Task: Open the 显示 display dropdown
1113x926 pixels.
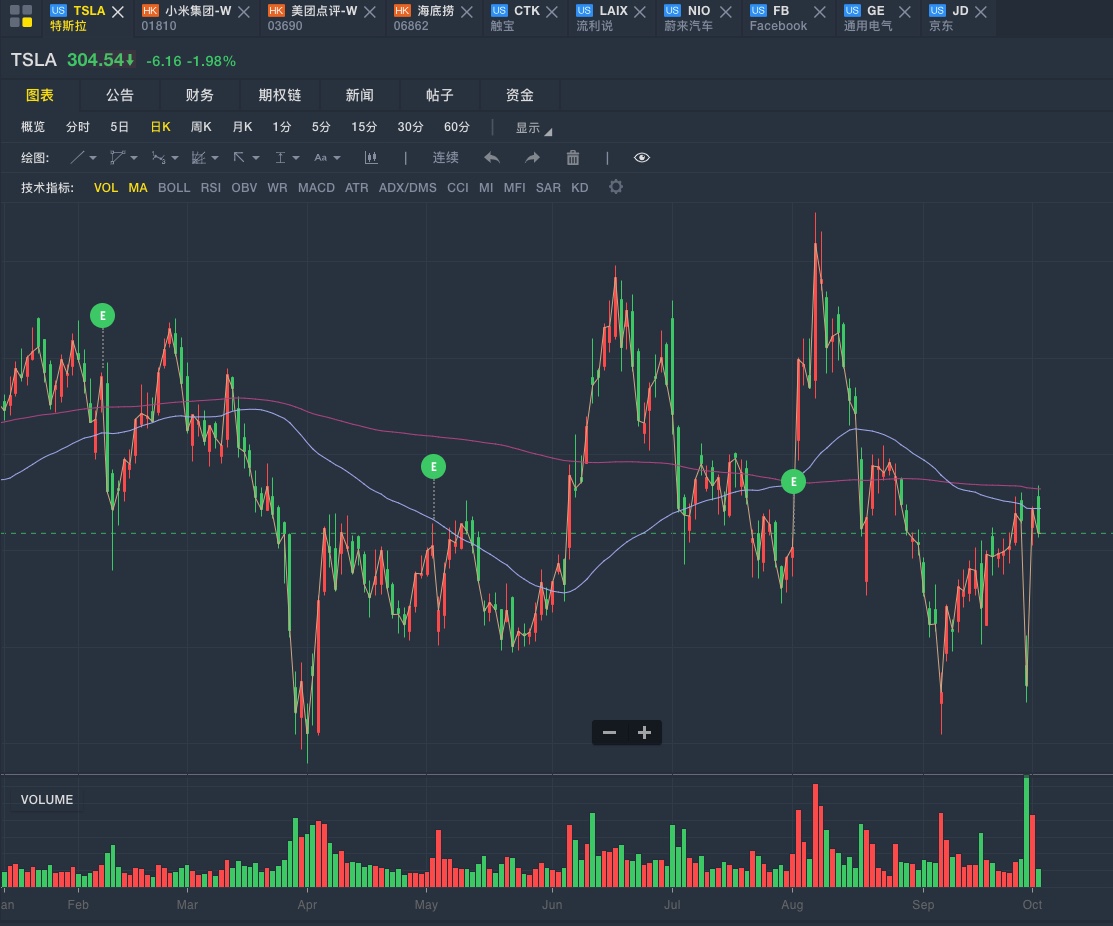Action: 533,128
